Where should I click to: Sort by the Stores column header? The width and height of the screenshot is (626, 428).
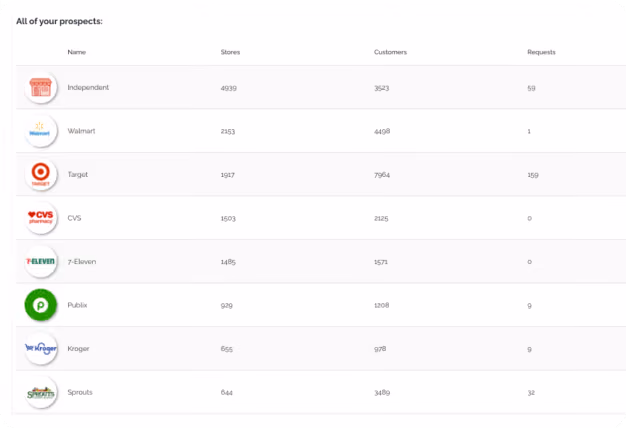pyautogui.click(x=230, y=52)
